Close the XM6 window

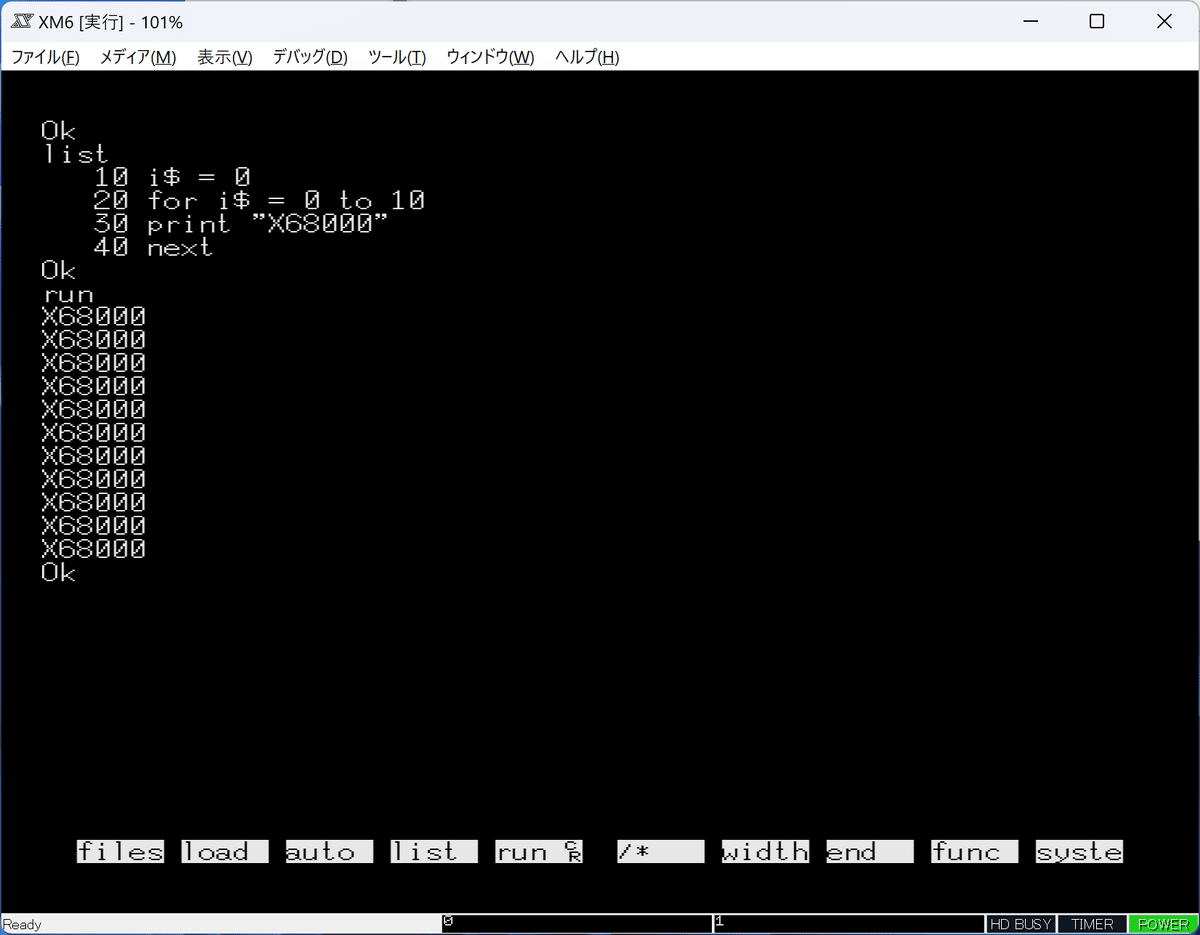coord(1165,21)
